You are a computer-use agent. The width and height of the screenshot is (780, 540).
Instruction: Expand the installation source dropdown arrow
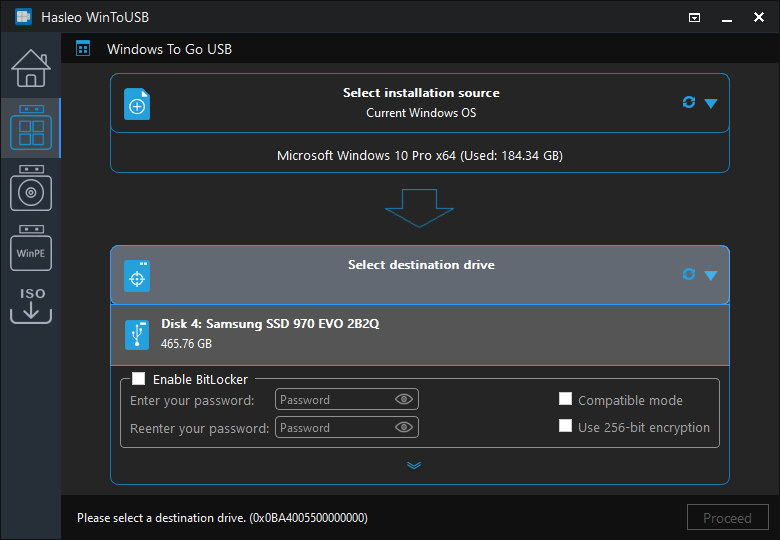(x=711, y=103)
